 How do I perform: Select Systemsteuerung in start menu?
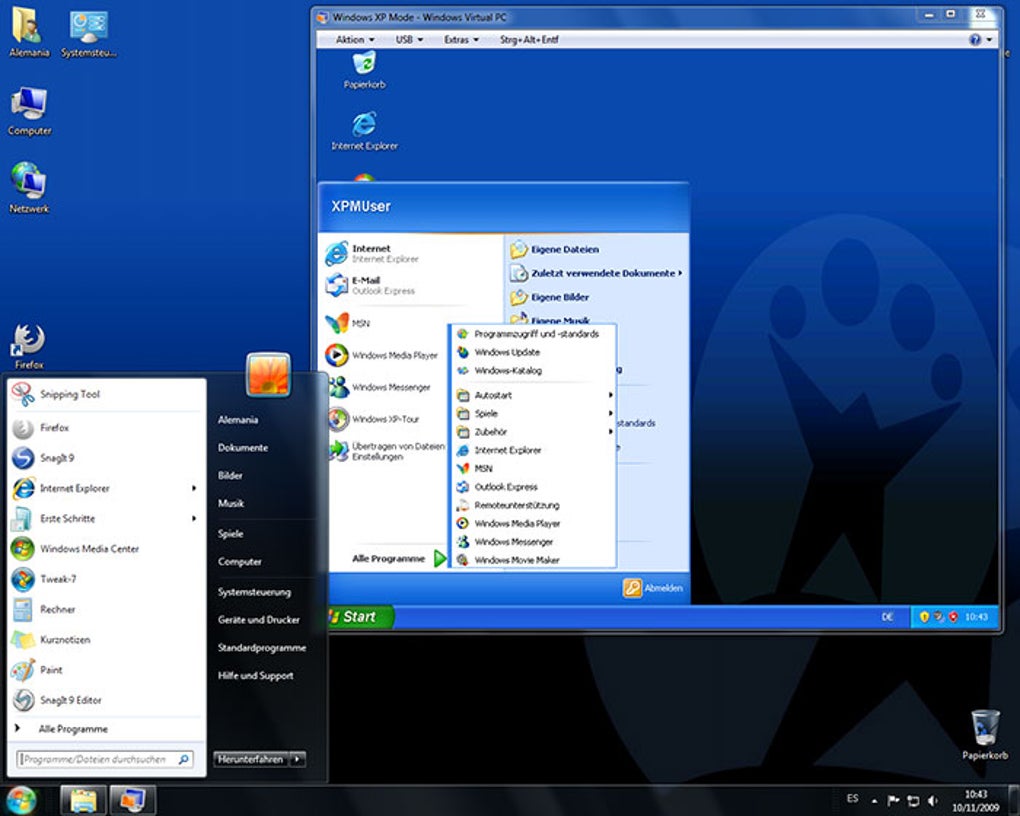254,592
